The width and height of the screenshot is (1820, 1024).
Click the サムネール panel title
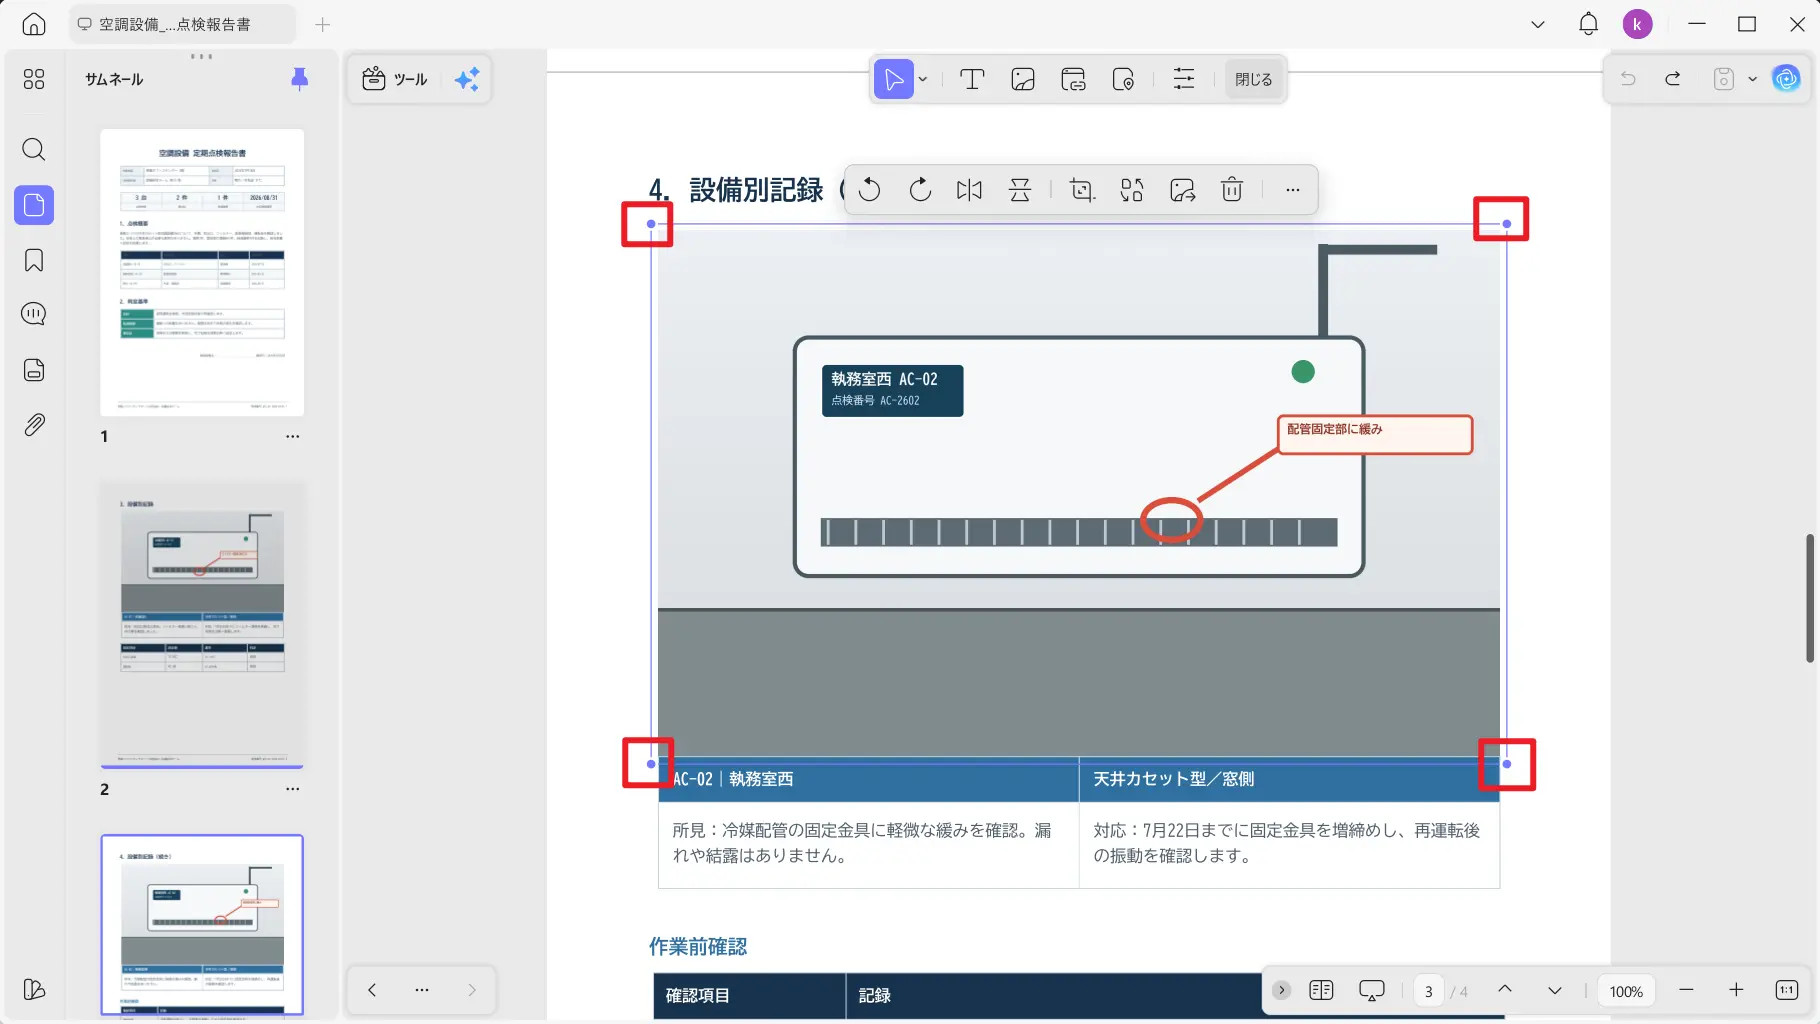point(114,79)
